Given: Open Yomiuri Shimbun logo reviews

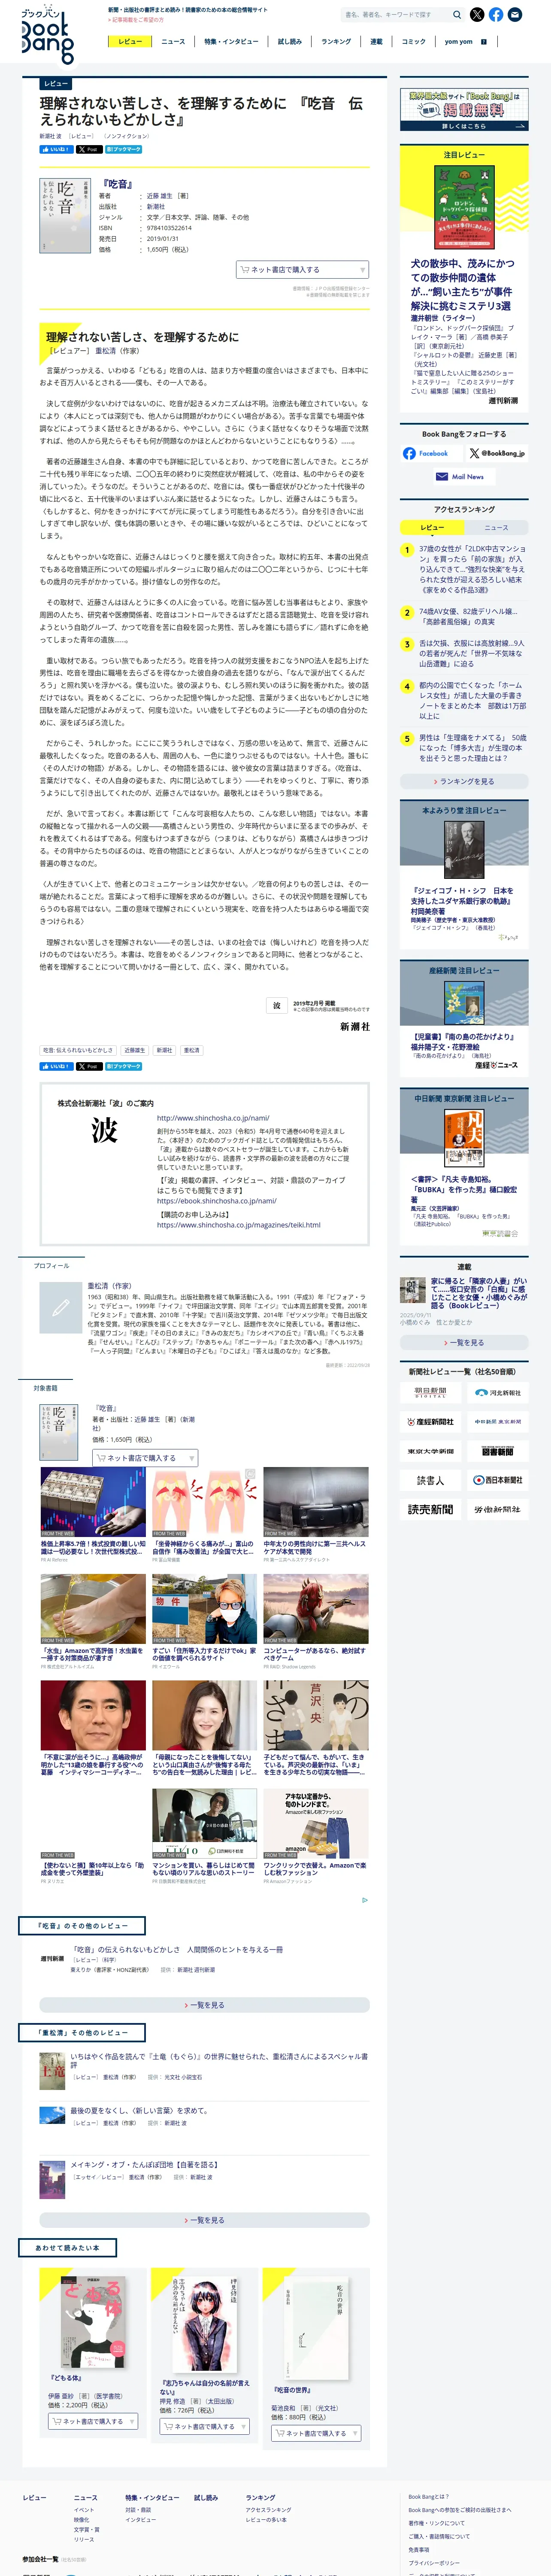Looking at the screenshot, I should point(430,1509).
